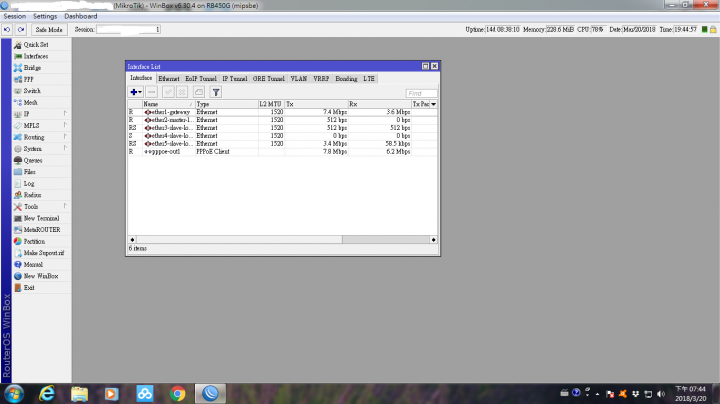This screenshot has height=404, width=720.
Task: Expand the IP submenu
Action: (x=41, y=114)
